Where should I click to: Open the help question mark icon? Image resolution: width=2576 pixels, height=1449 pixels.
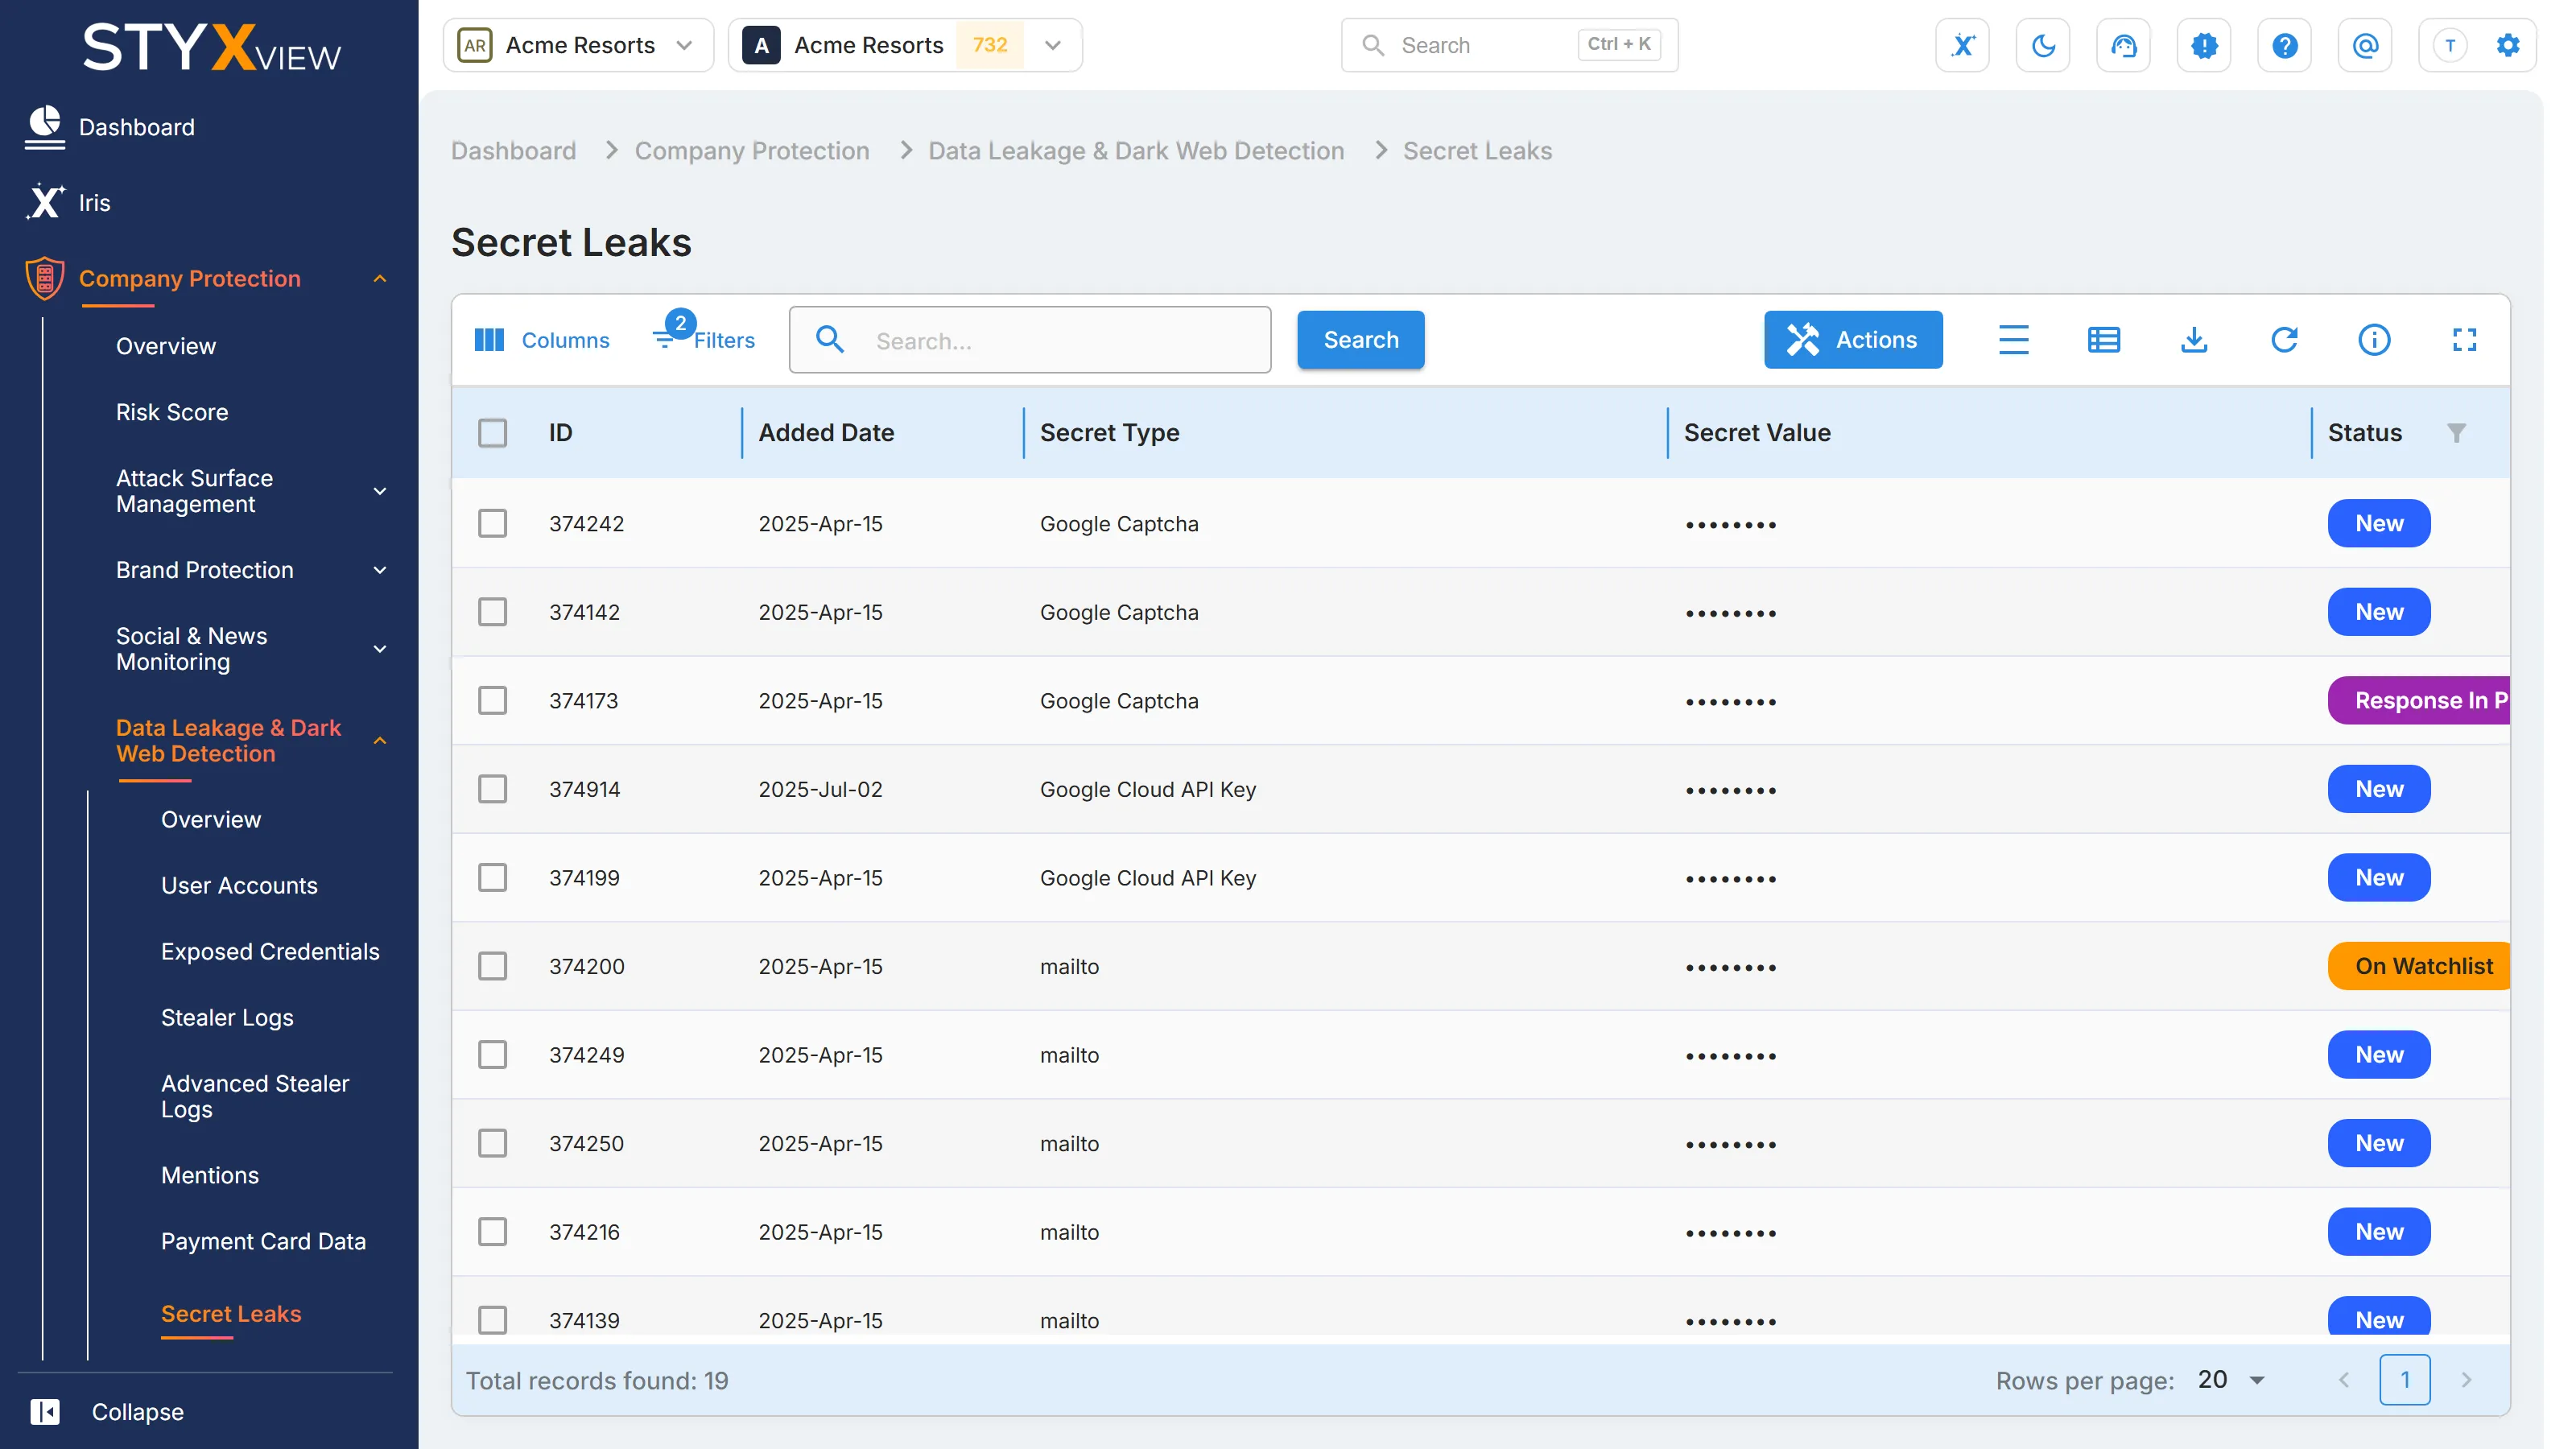(2284, 45)
